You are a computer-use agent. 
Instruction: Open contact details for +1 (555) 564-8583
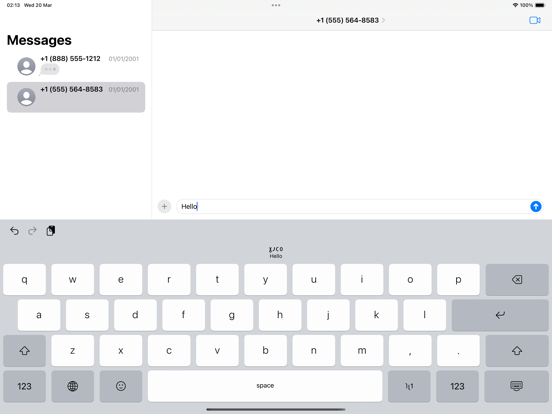tap(350, 20)
